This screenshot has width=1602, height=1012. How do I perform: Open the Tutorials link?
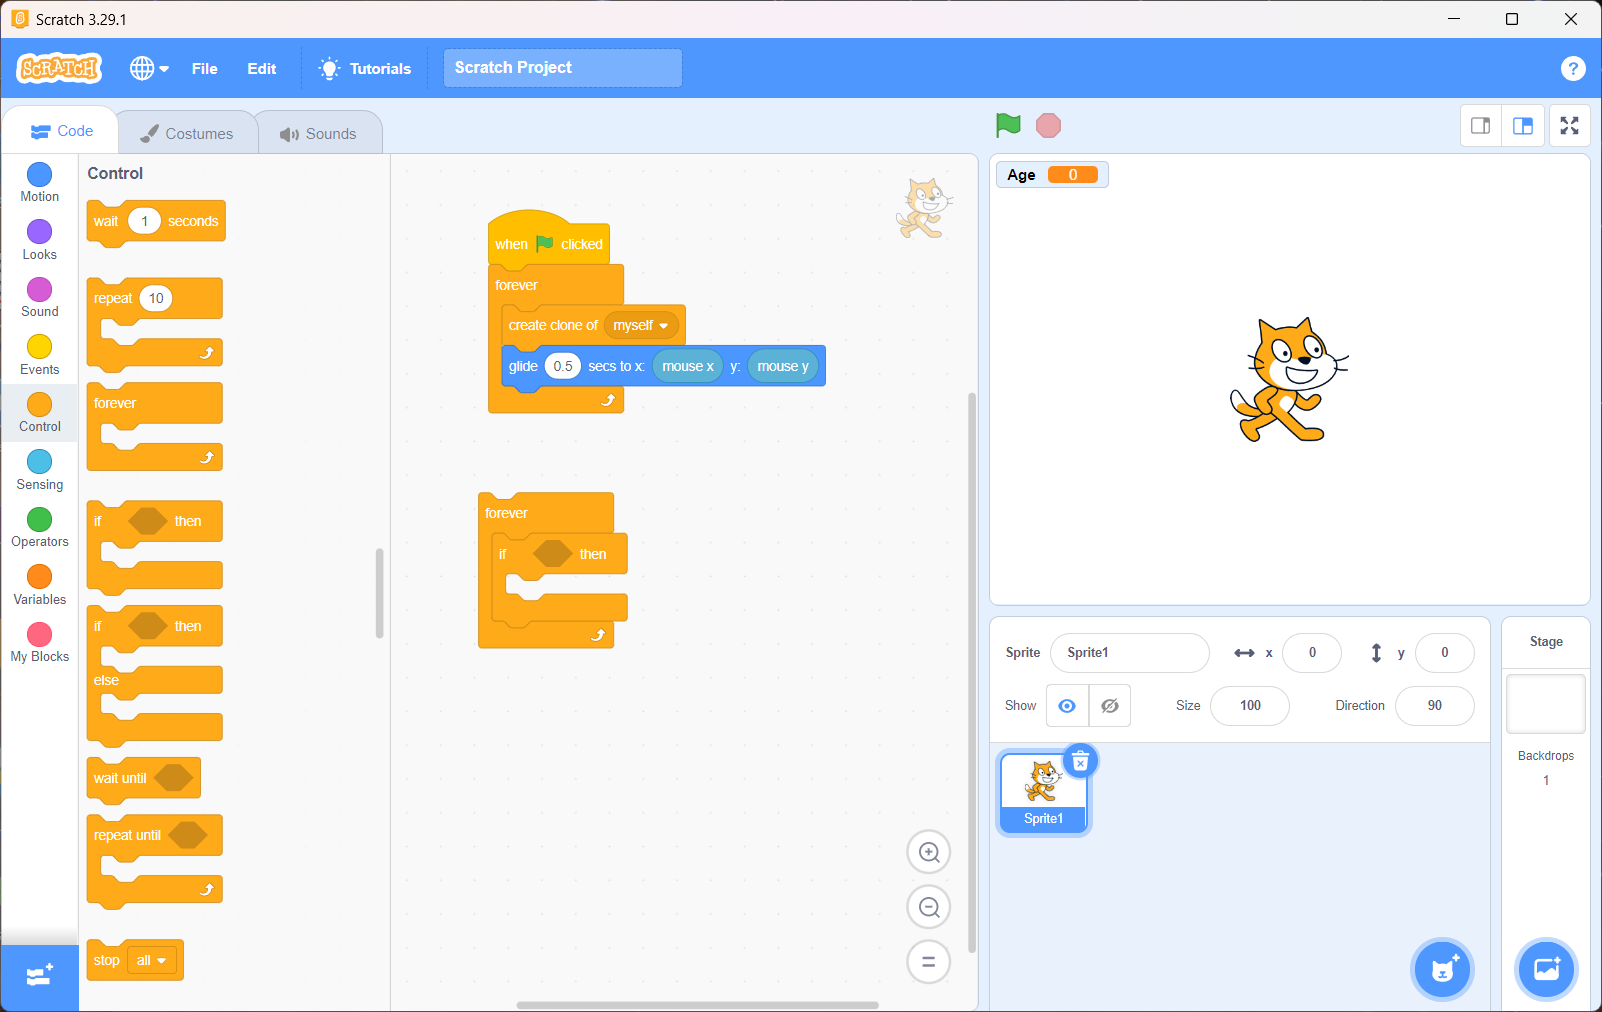click(365, 68)
